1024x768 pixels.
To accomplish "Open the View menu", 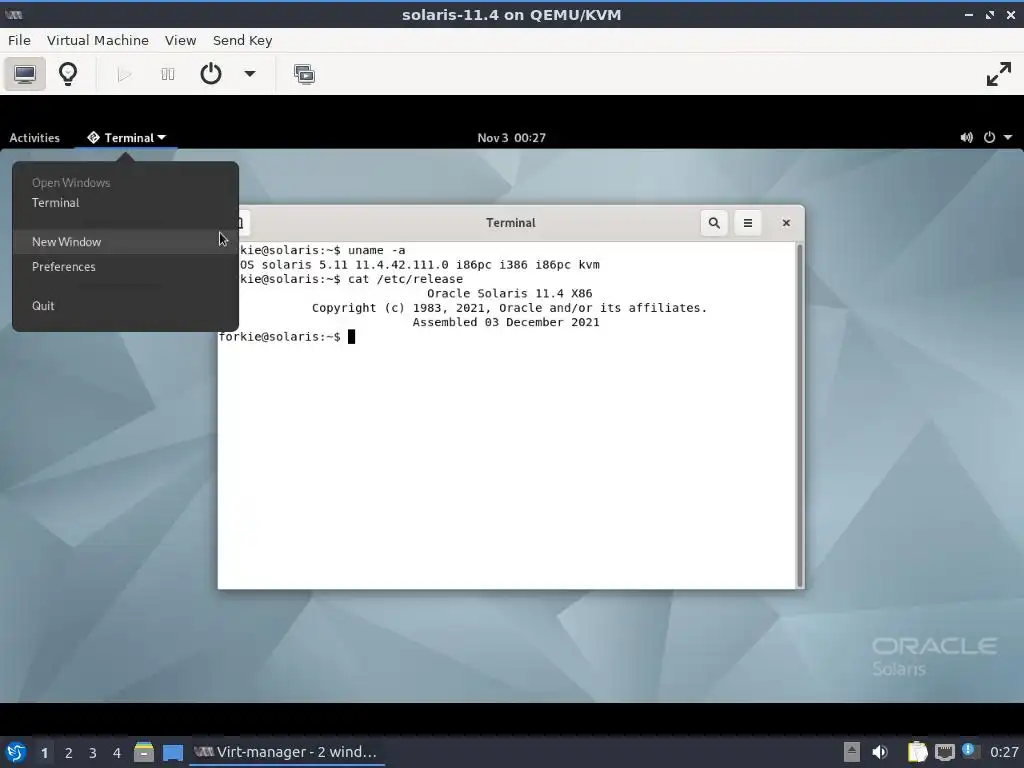I will (x=180, y=40).
